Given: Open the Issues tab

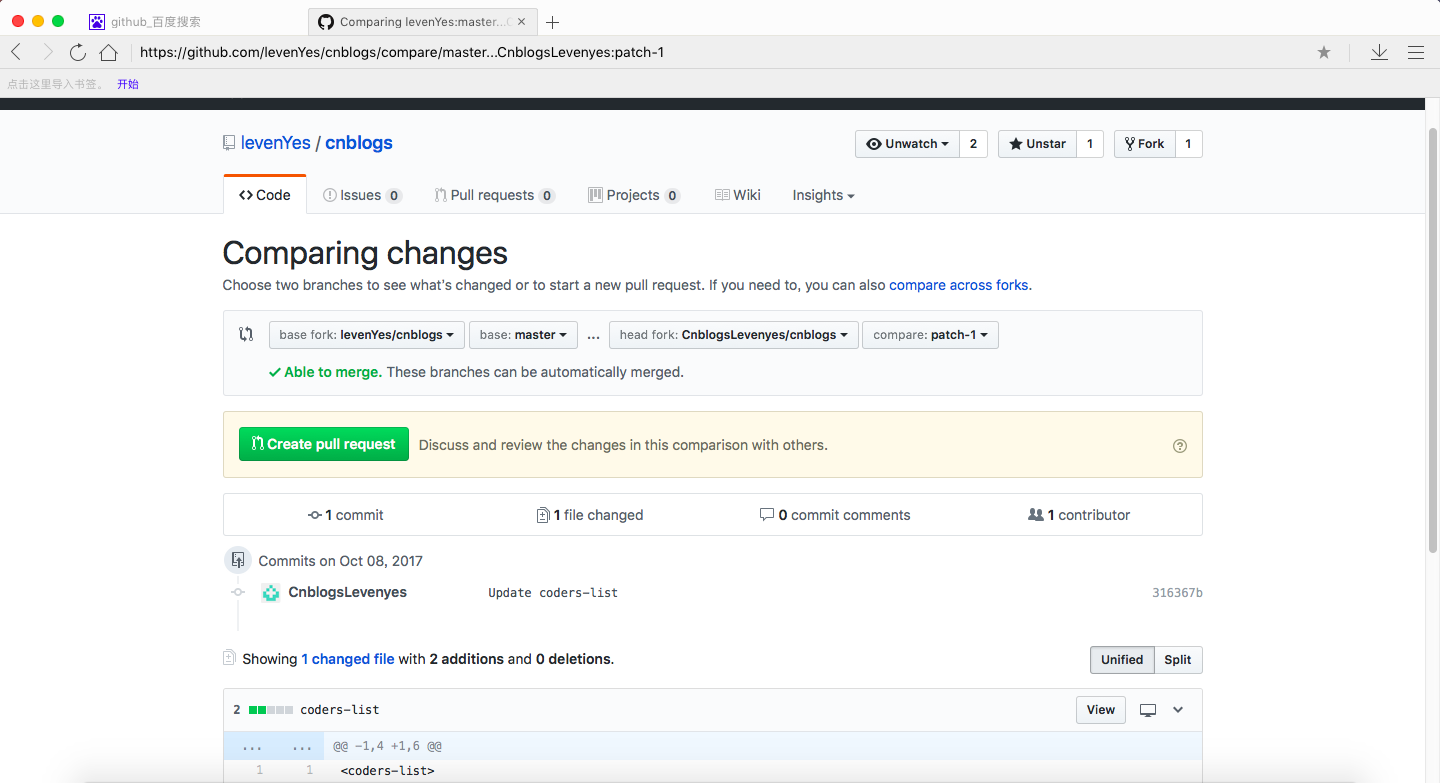Looking at the screenshot, I should 362,196.
